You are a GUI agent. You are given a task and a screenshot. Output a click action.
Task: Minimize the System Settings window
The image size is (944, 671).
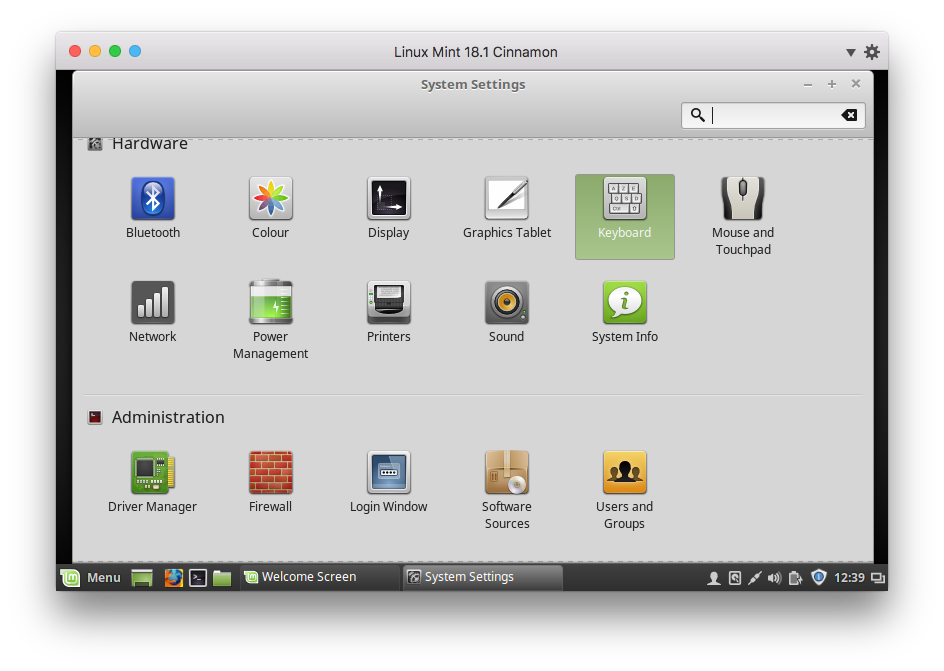coord(808,84)
